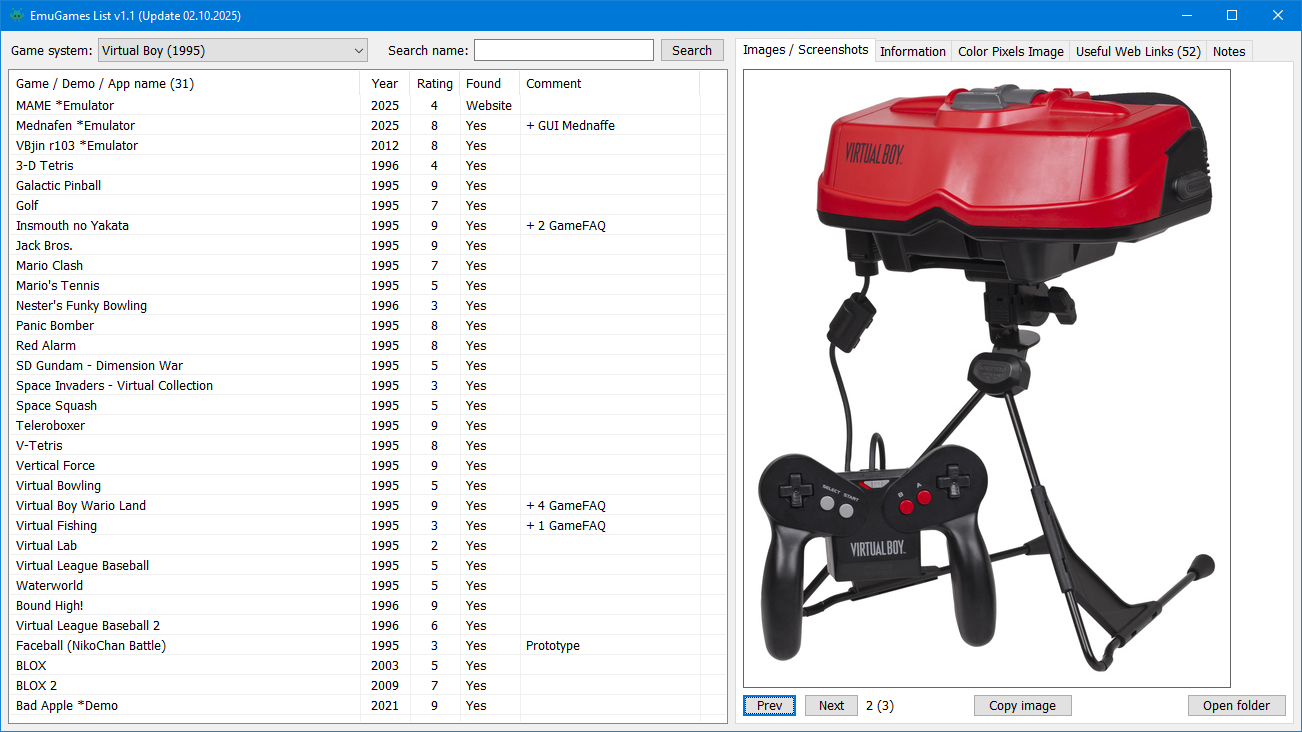Viewport: 1302px width, 732px height.
Task: Switch to the Notes tab
Action: click(1228, 51)
